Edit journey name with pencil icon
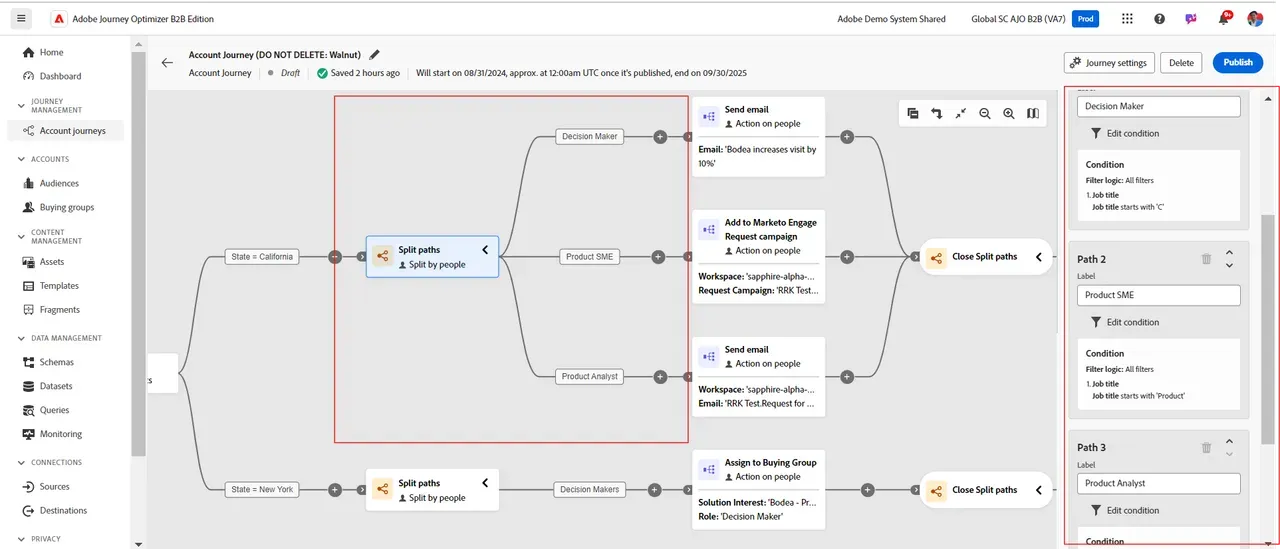 [x=375, y=54]
